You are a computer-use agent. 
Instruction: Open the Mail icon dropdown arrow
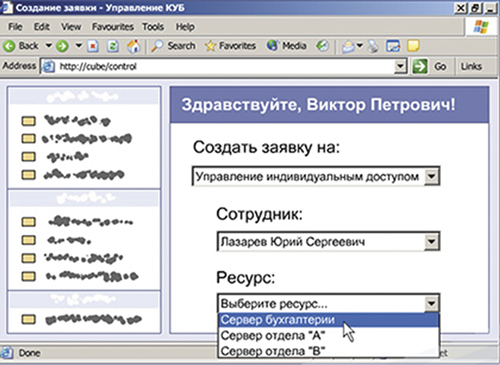(359, 45)
